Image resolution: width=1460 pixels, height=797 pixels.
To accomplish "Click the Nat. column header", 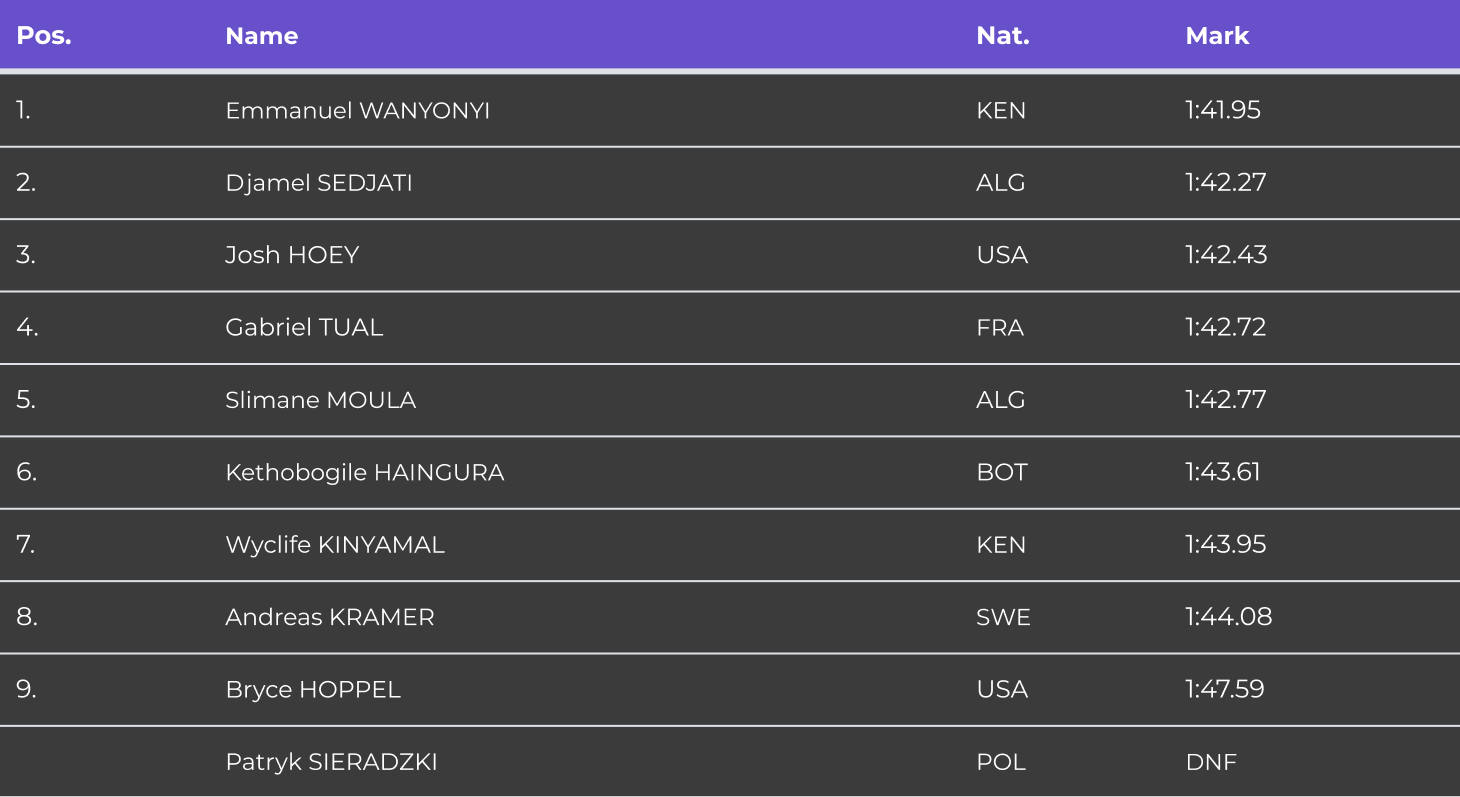I will [x=1003, y=36].
